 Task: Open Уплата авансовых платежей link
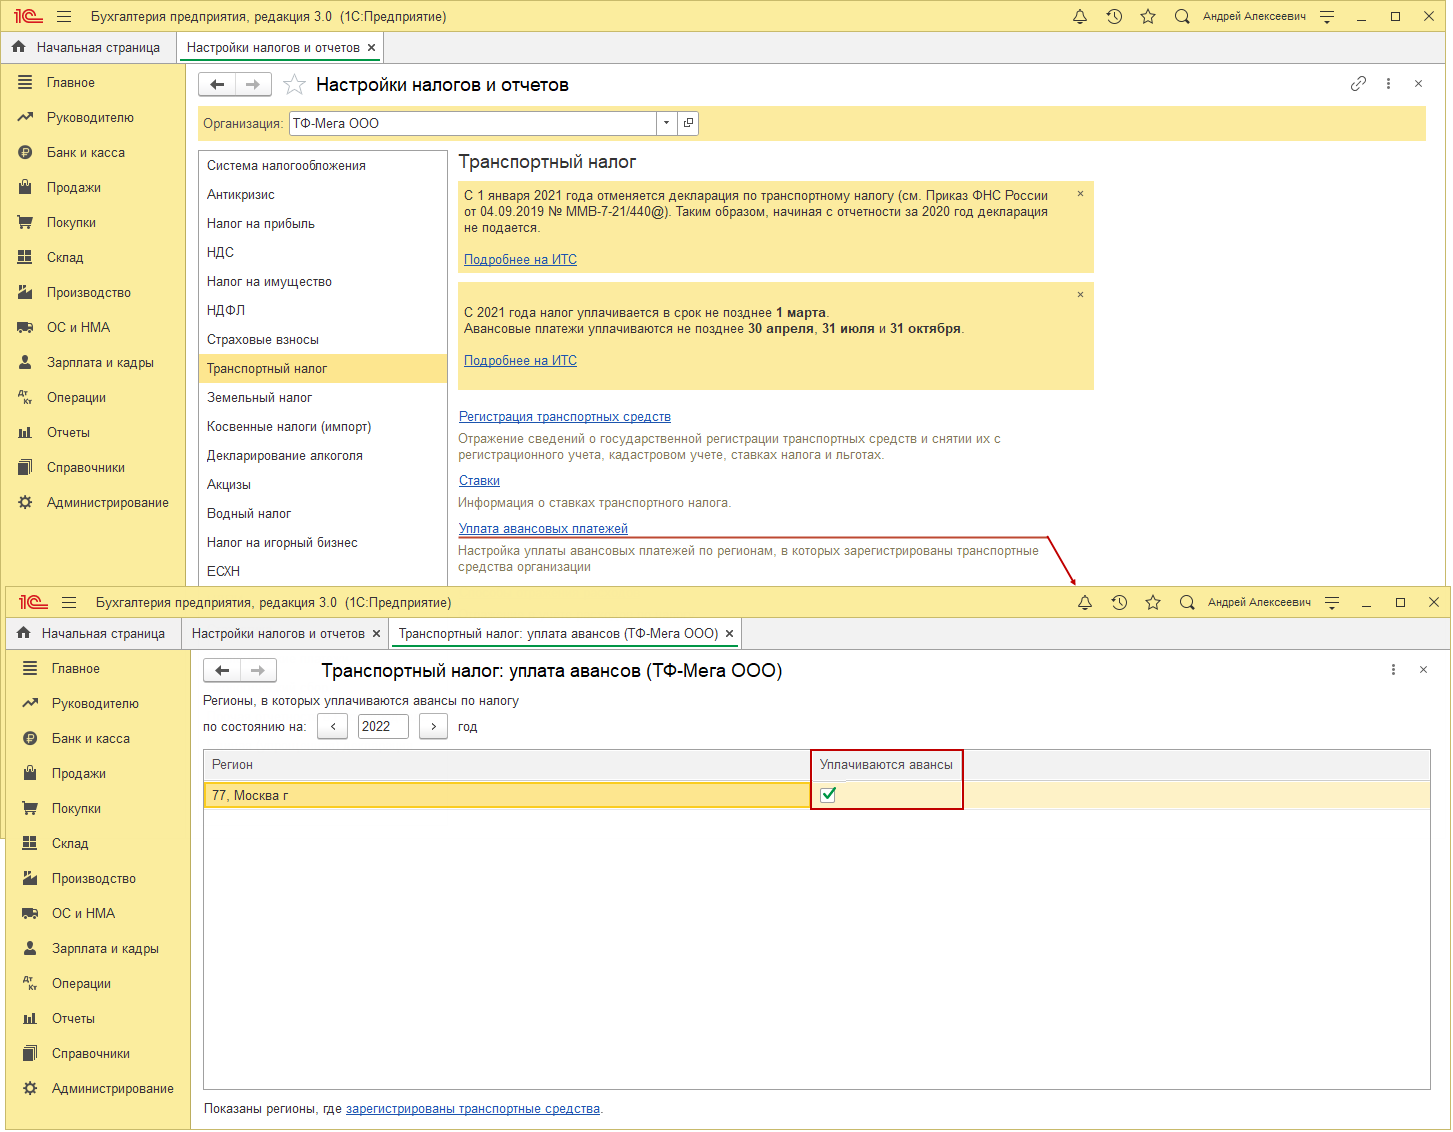click(x=543, y=529)
